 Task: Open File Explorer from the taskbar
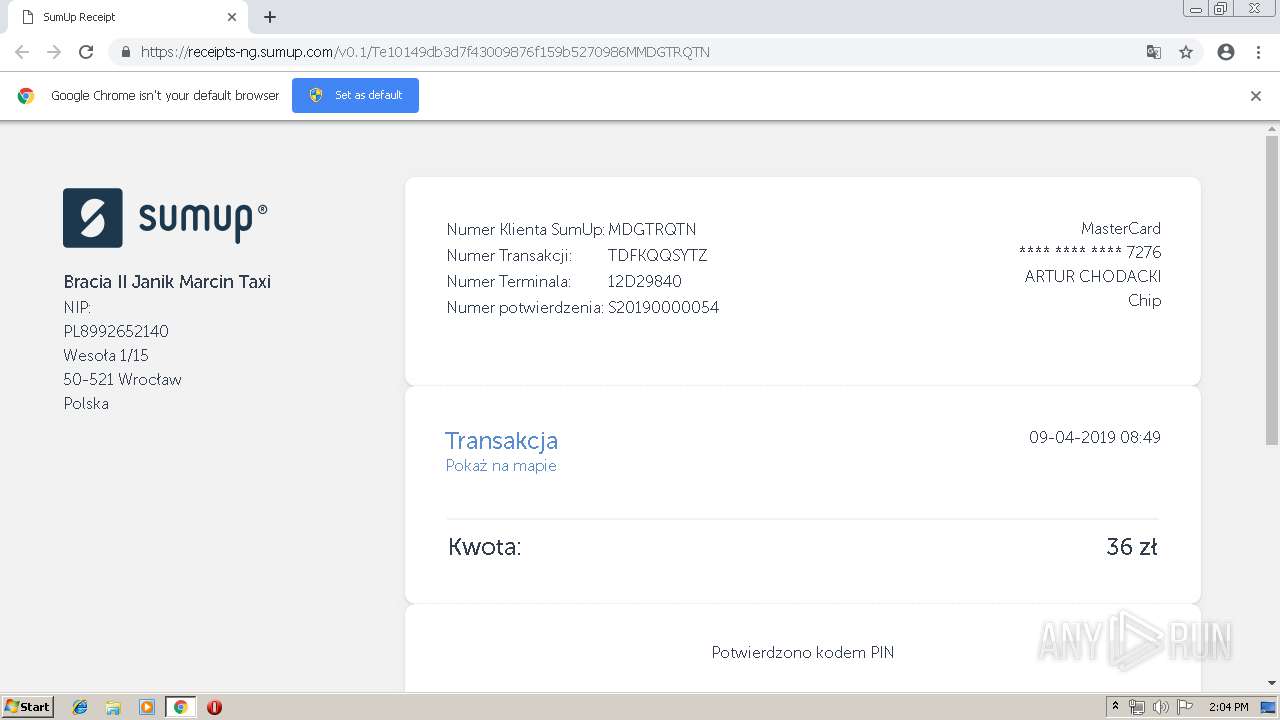coord(113,707)
